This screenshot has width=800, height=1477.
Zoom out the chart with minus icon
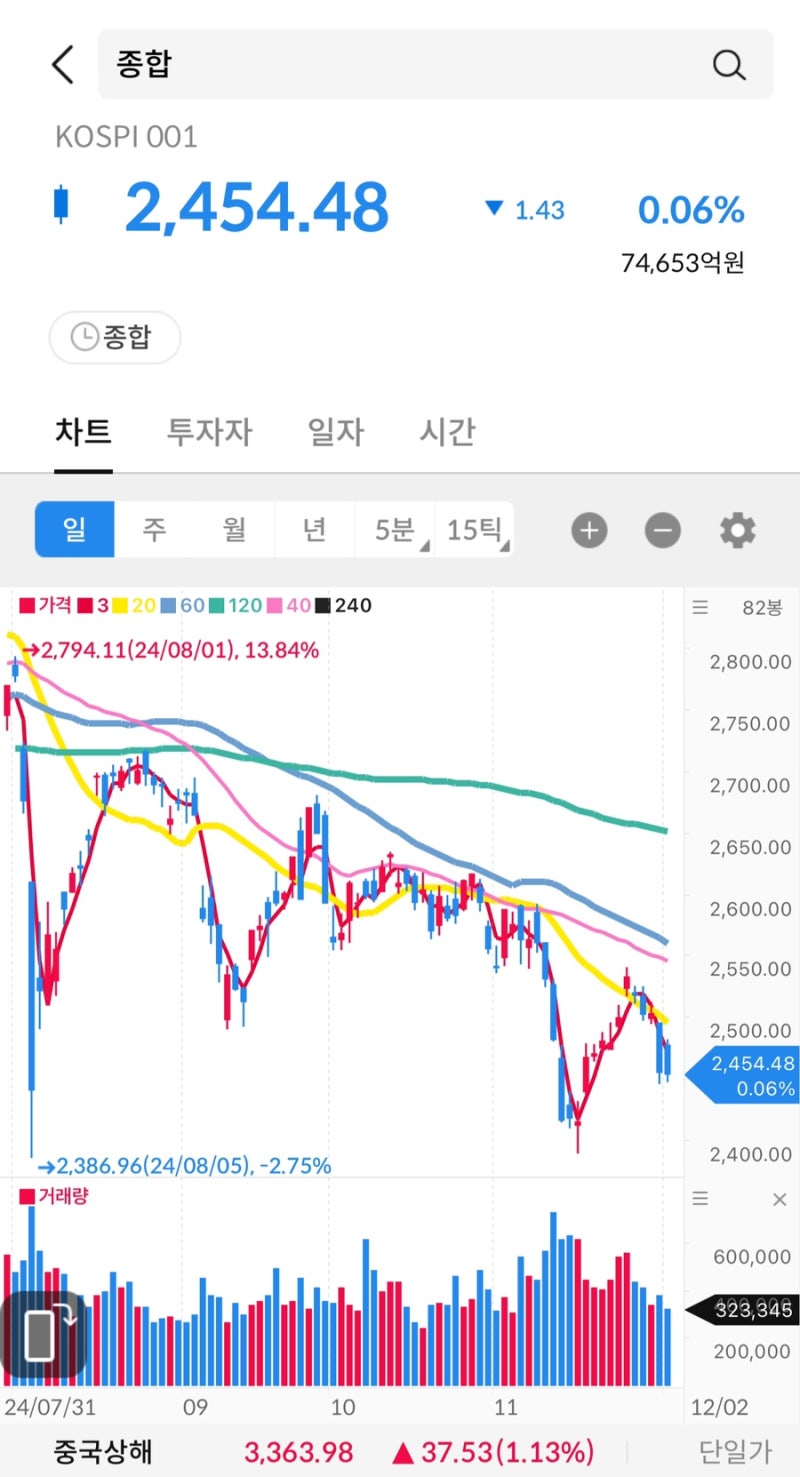pos(662,530)
